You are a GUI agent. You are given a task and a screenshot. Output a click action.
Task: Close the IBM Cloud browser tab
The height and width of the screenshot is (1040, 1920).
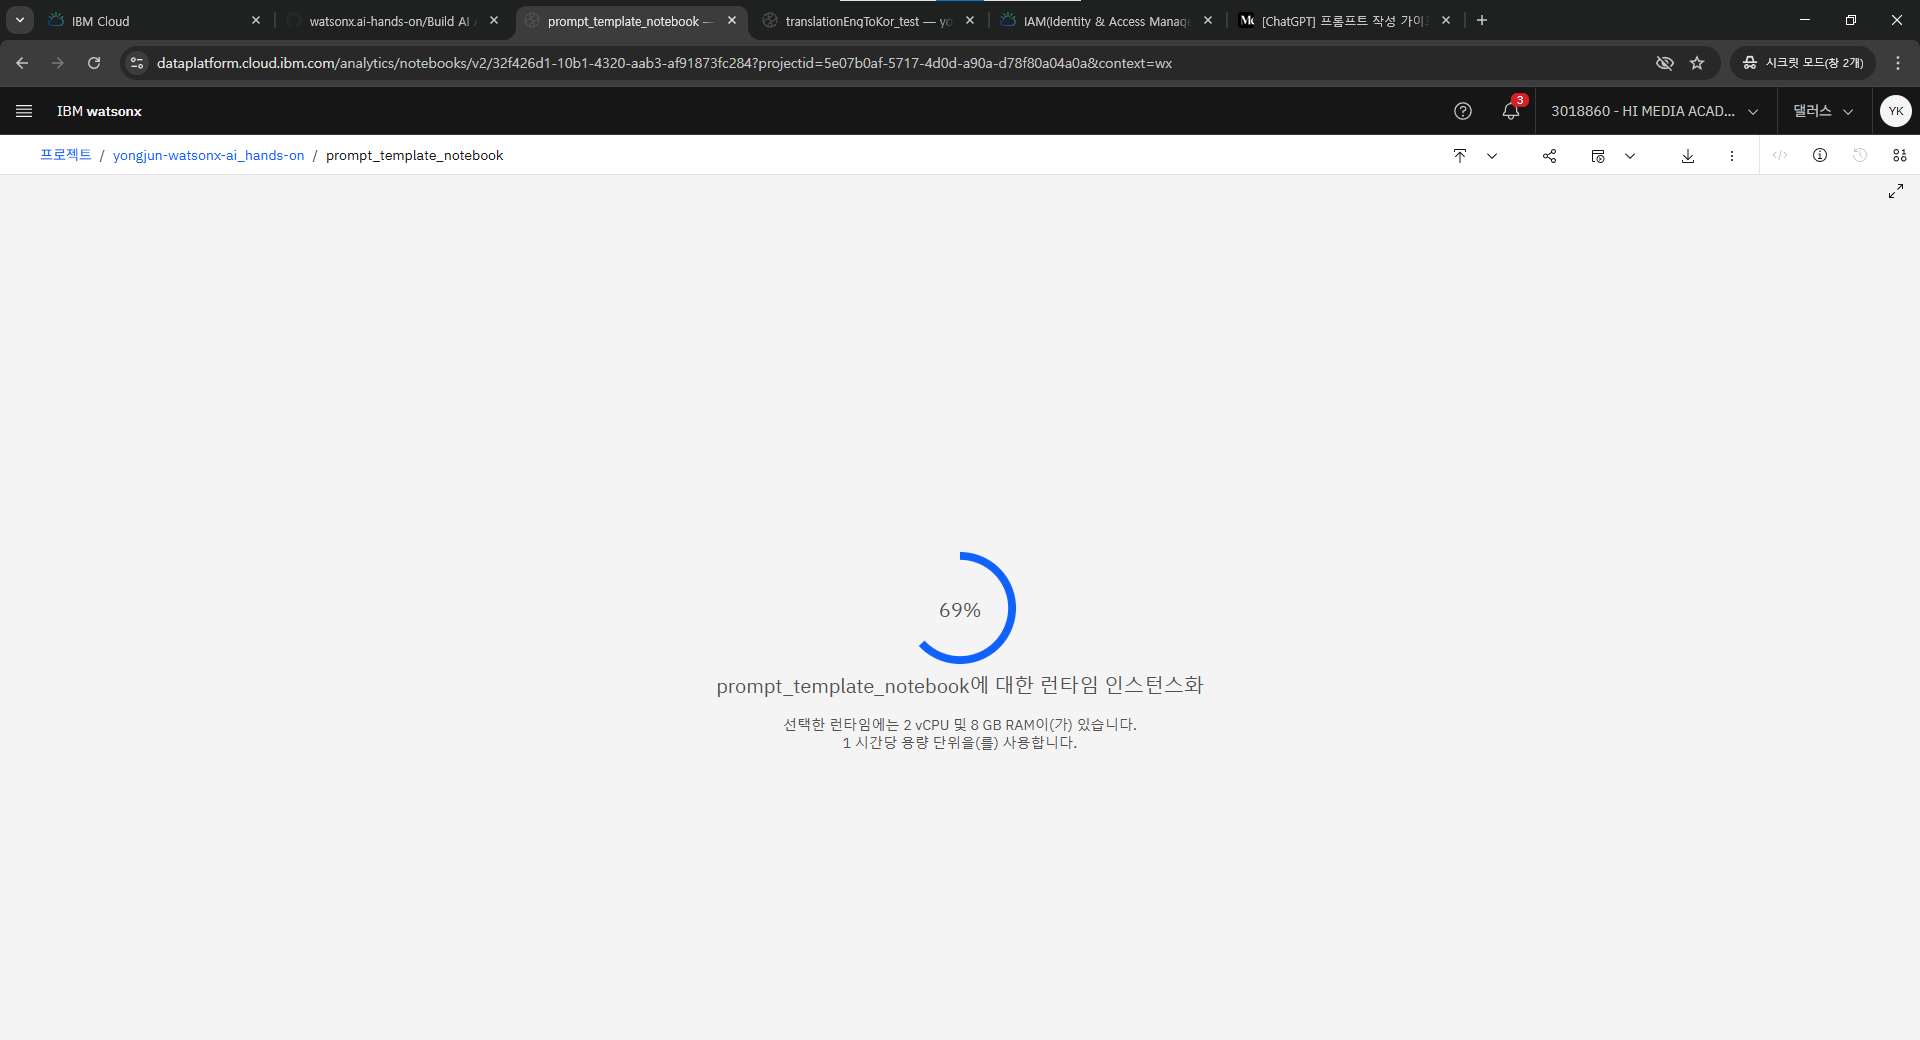tap(256, 20)
